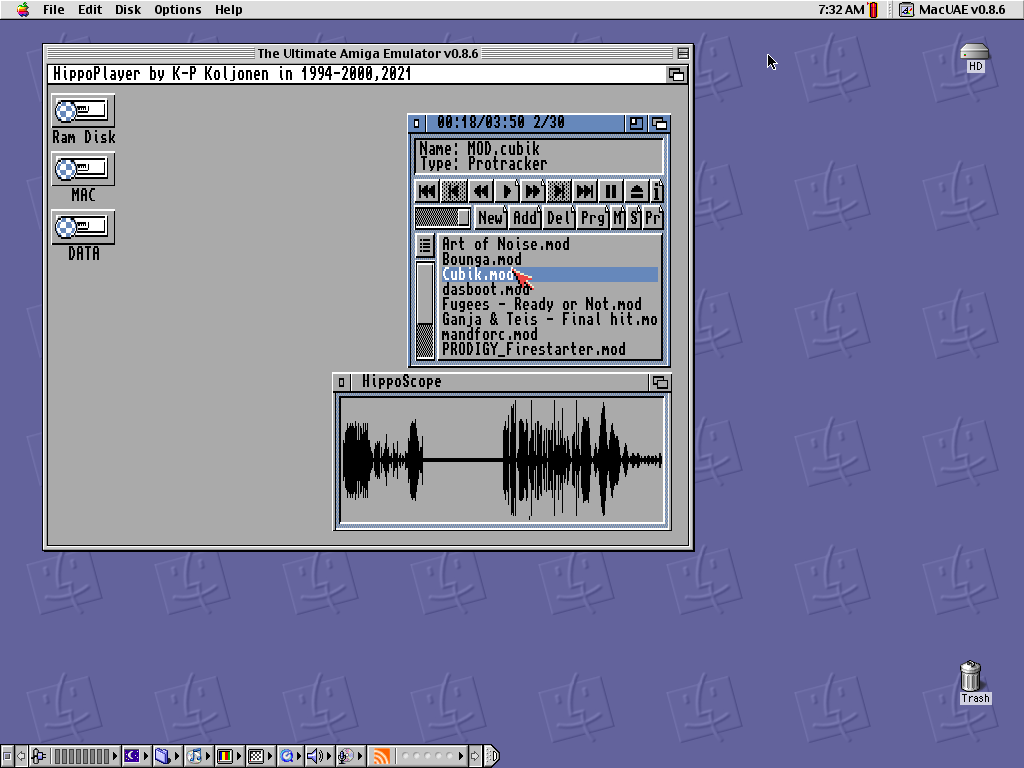This screenshot has height=768, width=1024.
Task: Select the MAC disk icon
Action: (84, 177)
